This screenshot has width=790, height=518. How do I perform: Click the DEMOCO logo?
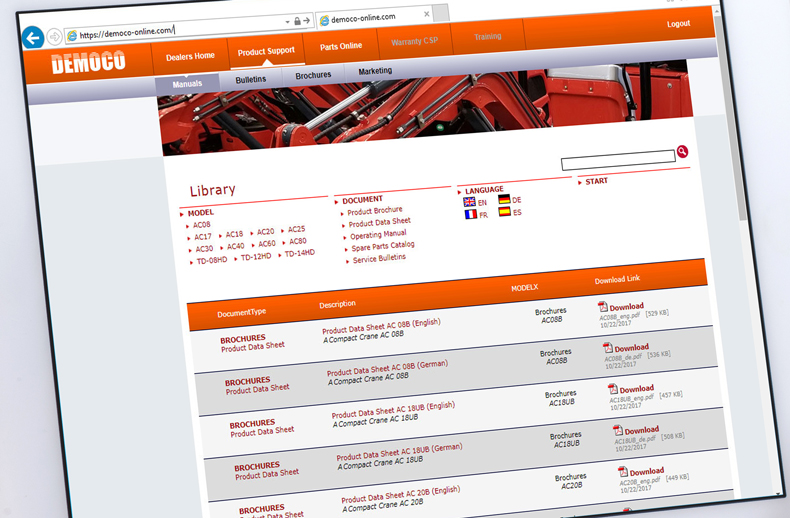(90, 62)
